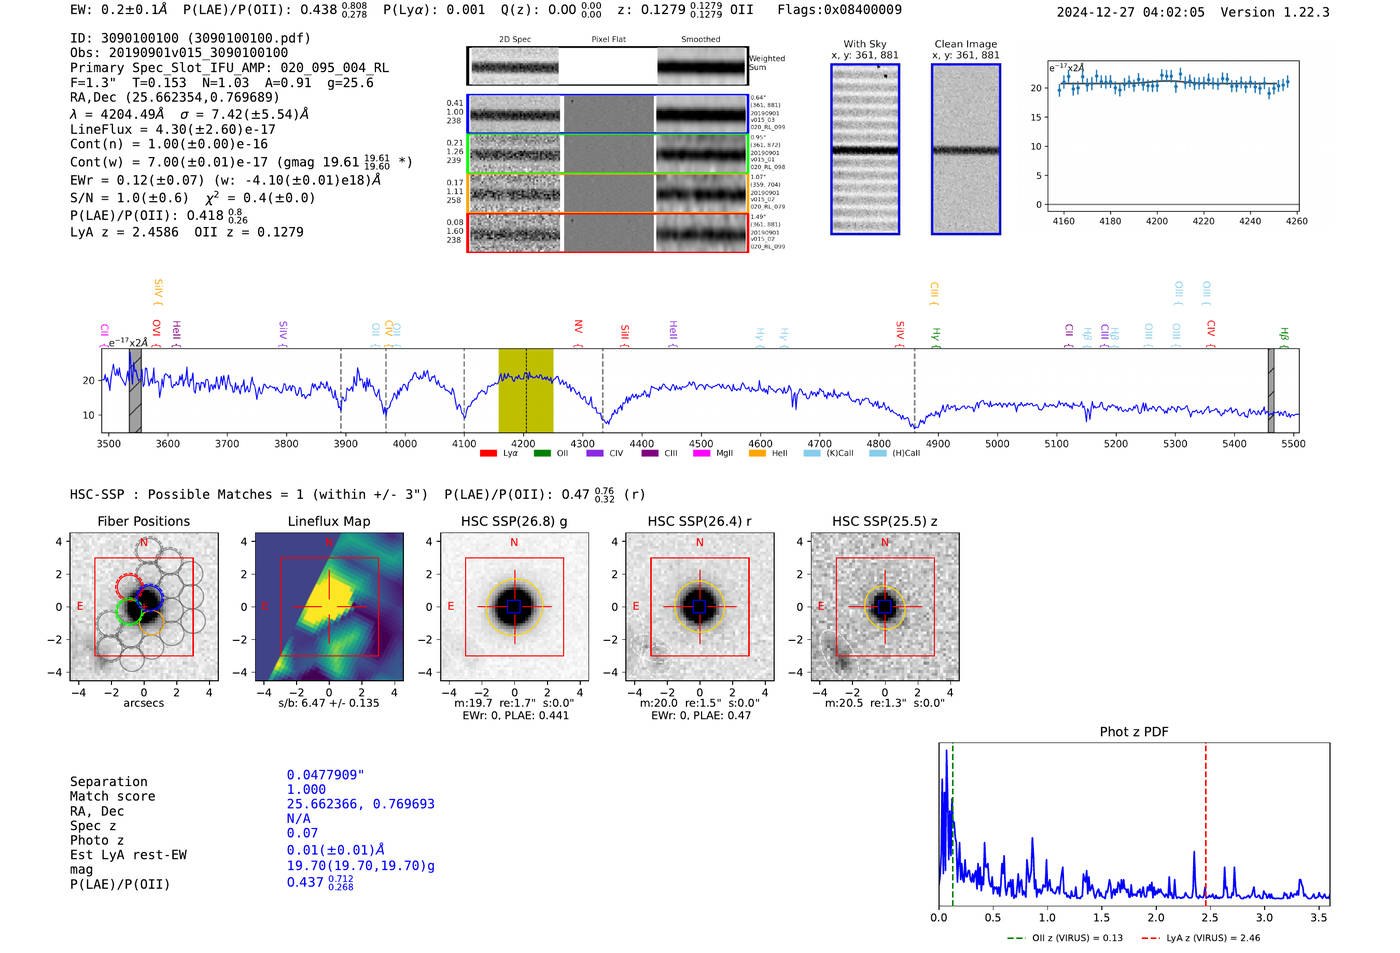Click the red dashed fiber circle in Fiber Positions

[x=128, y=587]
